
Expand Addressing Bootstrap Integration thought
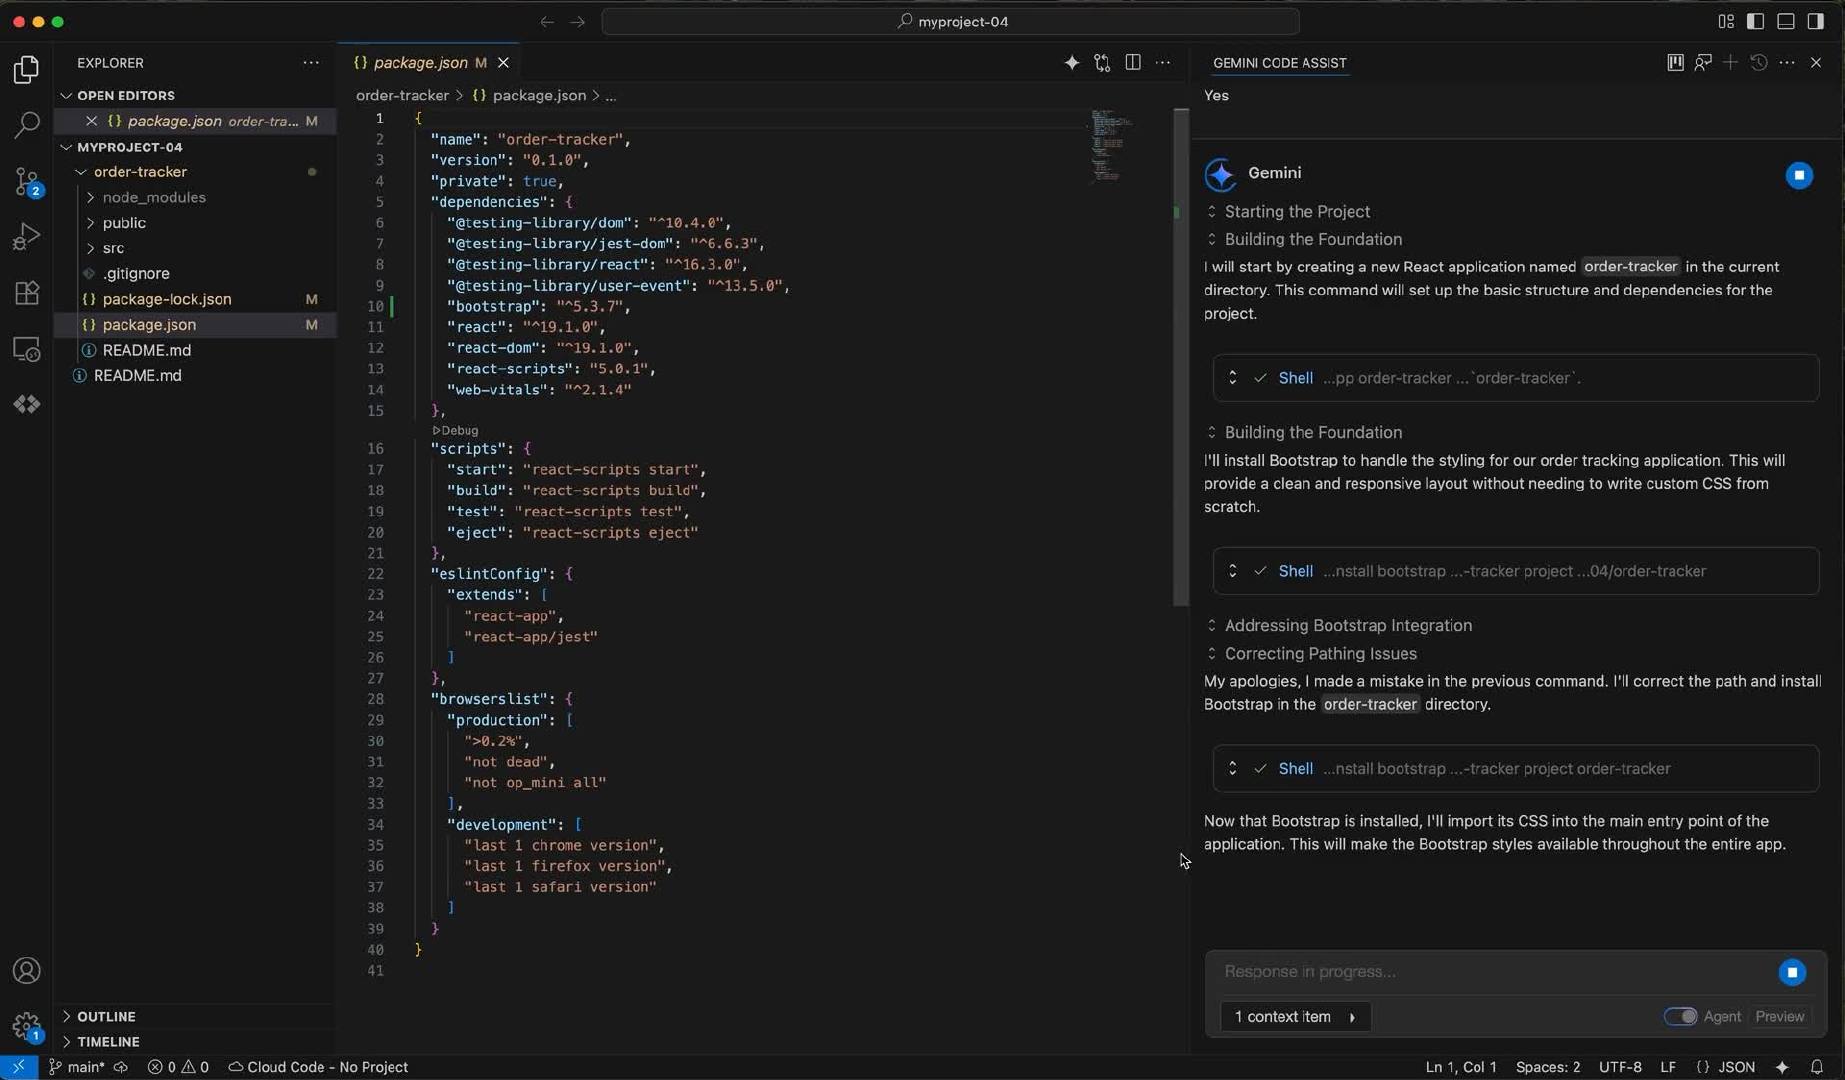tap(1339, 626)
